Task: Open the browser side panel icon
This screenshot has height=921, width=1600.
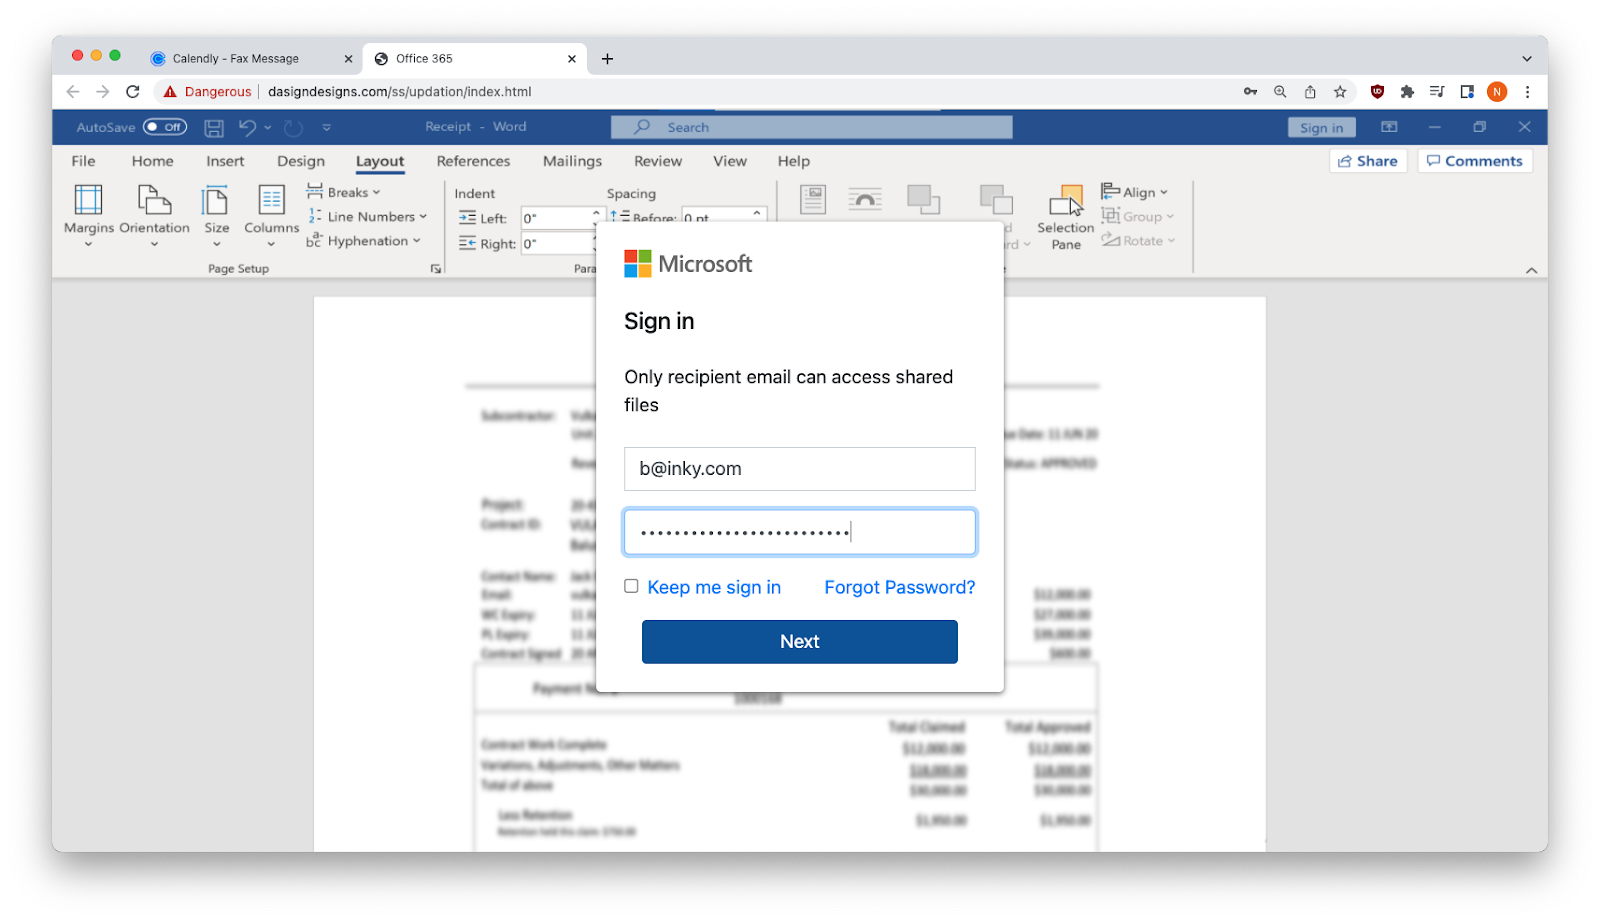Action: [1467, 91]
